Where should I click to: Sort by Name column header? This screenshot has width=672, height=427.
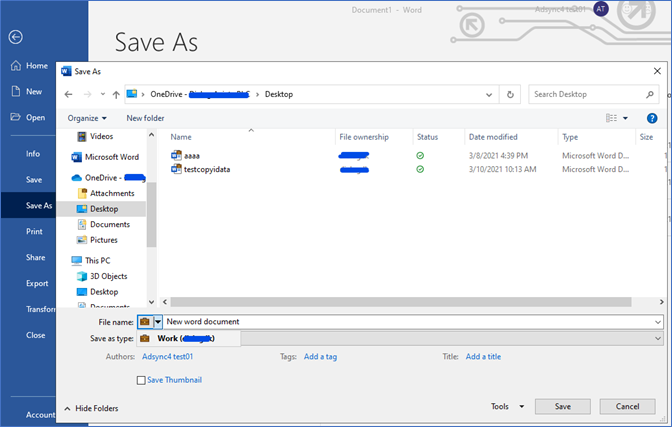(181, 137)
